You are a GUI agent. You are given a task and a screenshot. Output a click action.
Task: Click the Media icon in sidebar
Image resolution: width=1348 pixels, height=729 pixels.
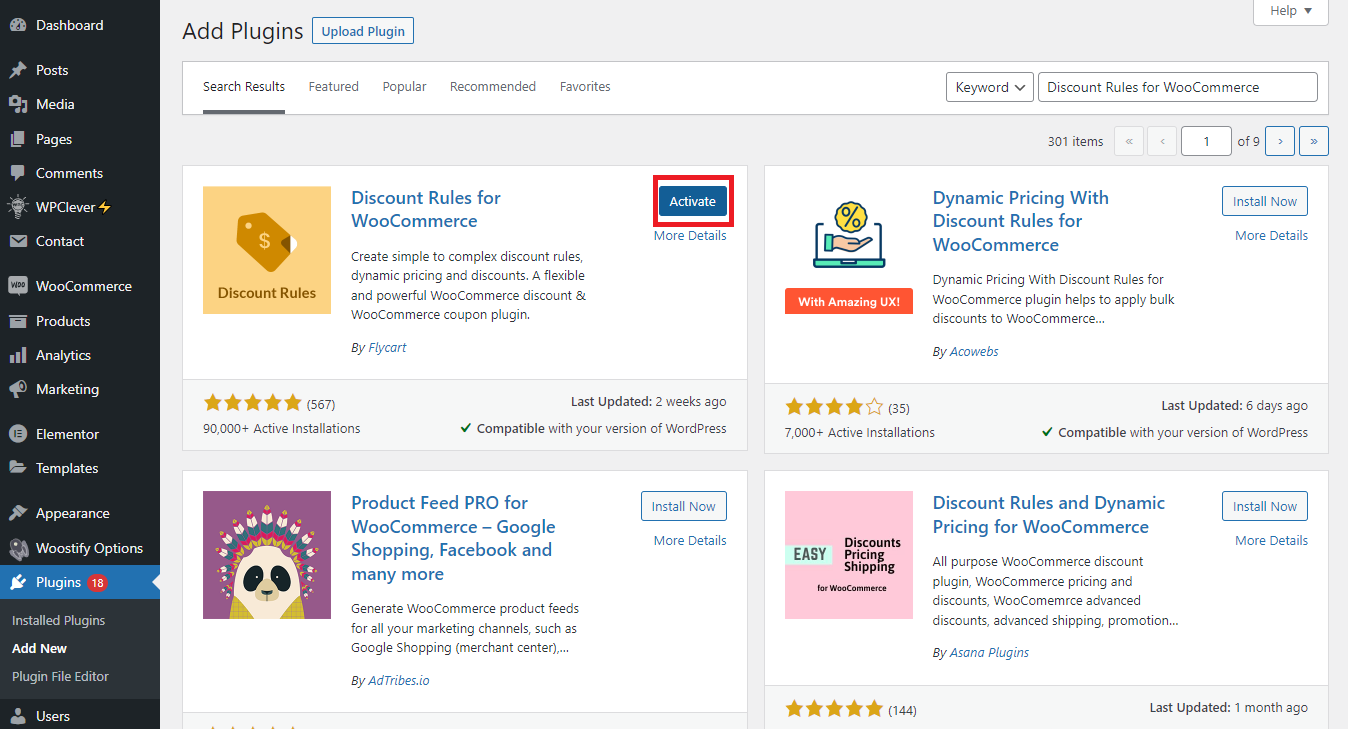click(18, 104)
